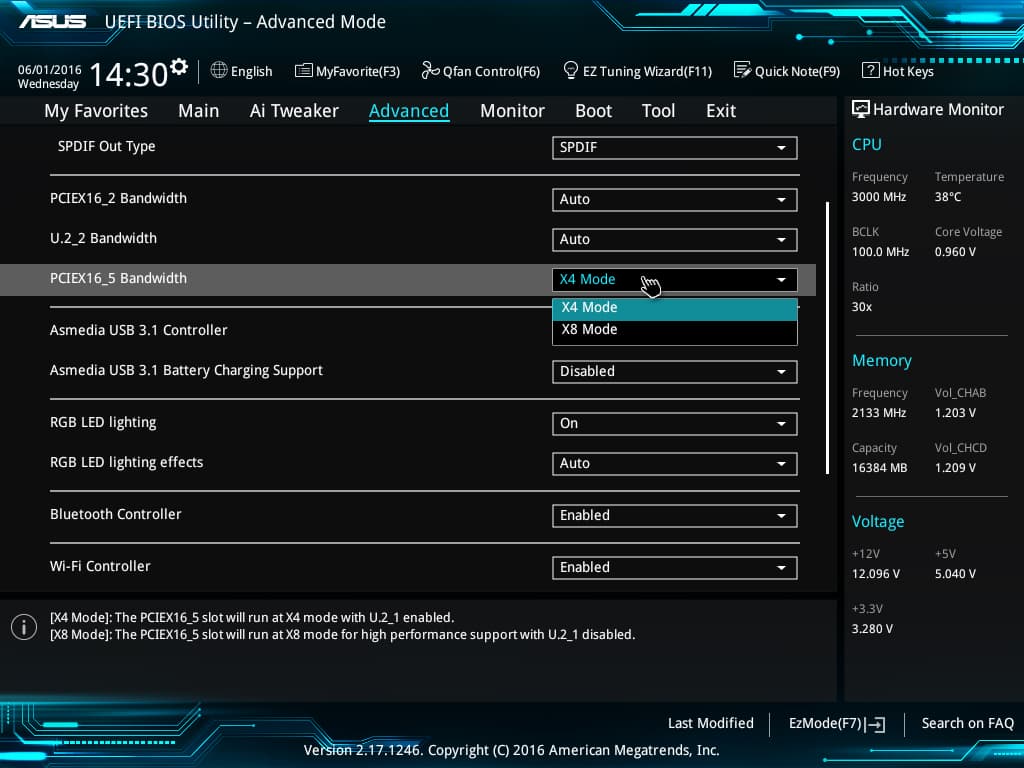This screenshot has height=768, width=1024.
Task: Open the SPDIF Out Type dropdown
Action: point(675,148)
